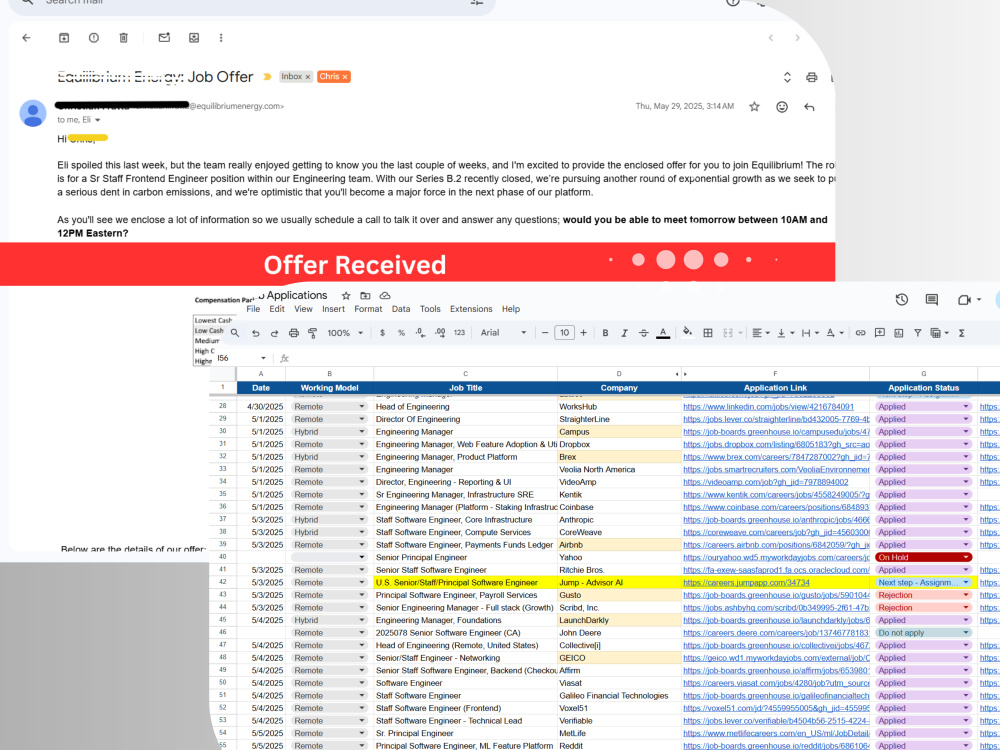1000x750 pixels.
Task: Click the Gmail move-to icon
Action: point(194,38)
